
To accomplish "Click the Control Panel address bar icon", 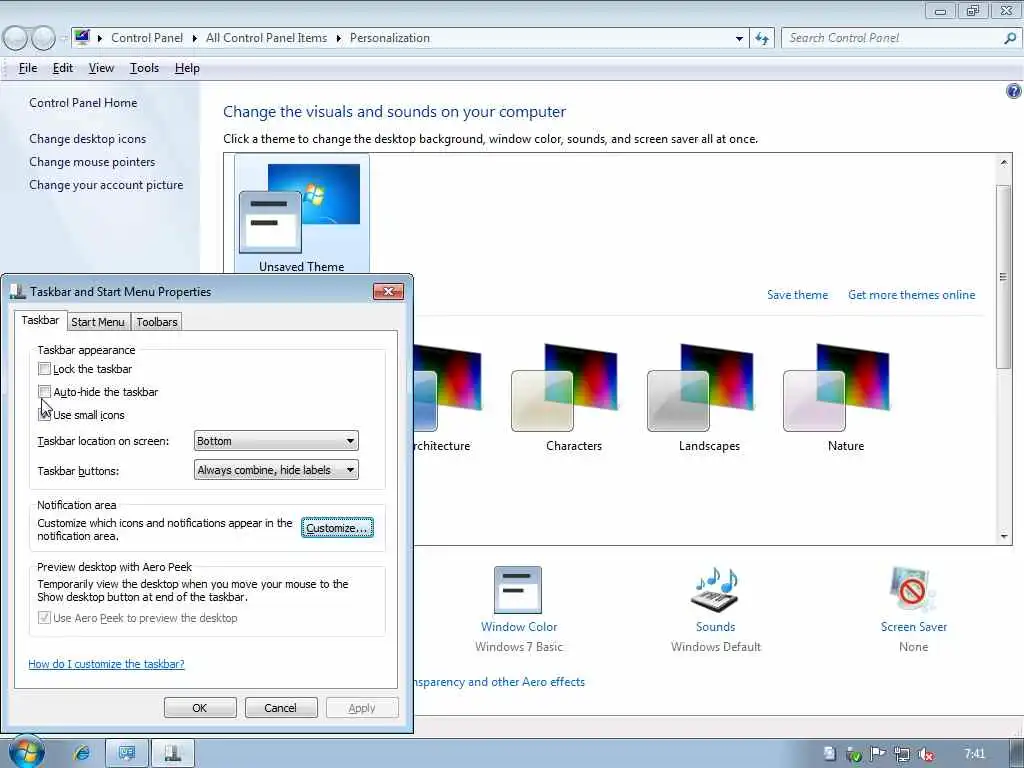I will click(82, 37).
